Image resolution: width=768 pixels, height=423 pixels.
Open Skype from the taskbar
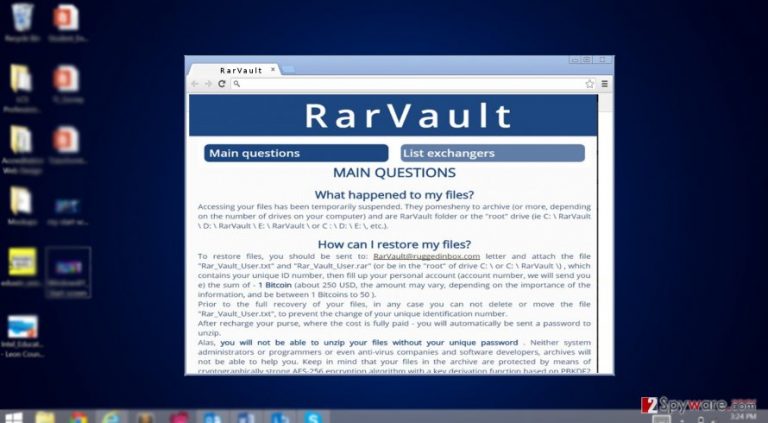(x=312, y=418)
